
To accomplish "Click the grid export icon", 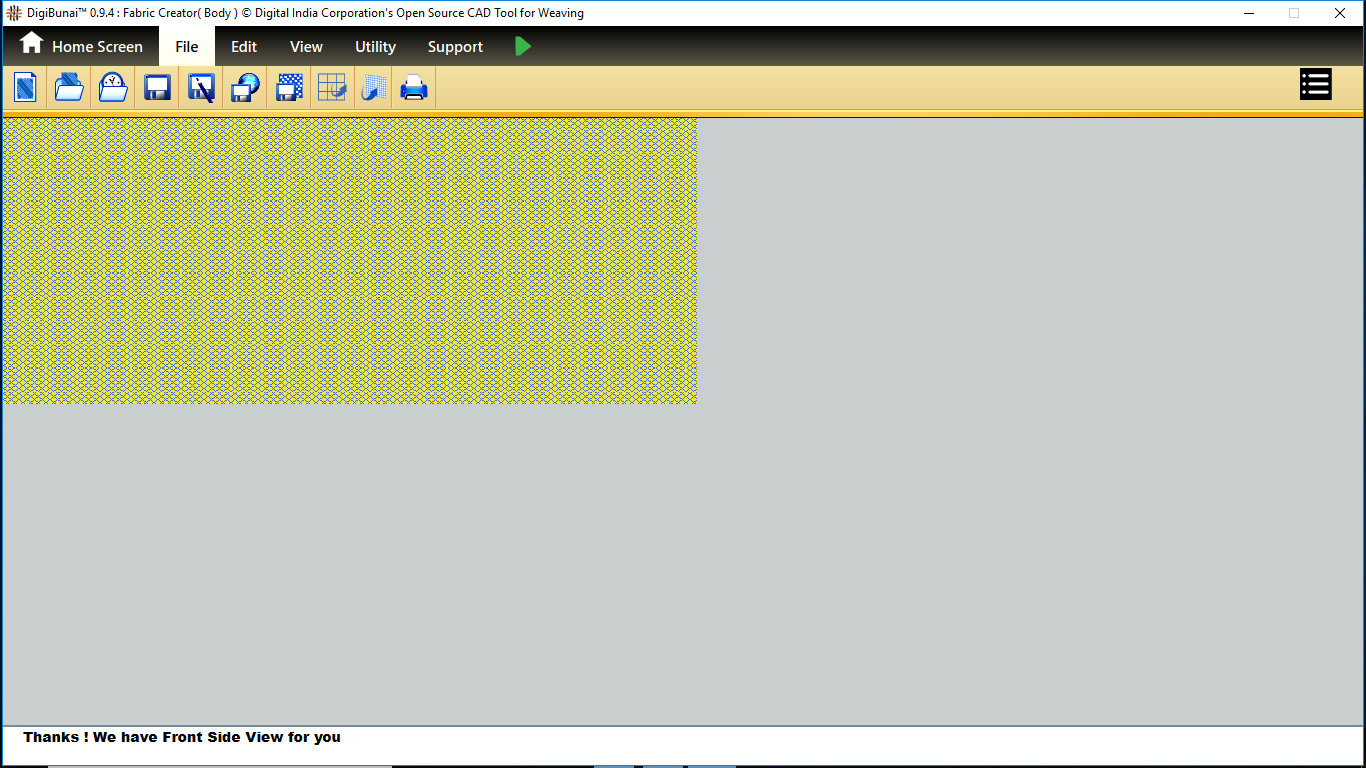I will point(332,88).
